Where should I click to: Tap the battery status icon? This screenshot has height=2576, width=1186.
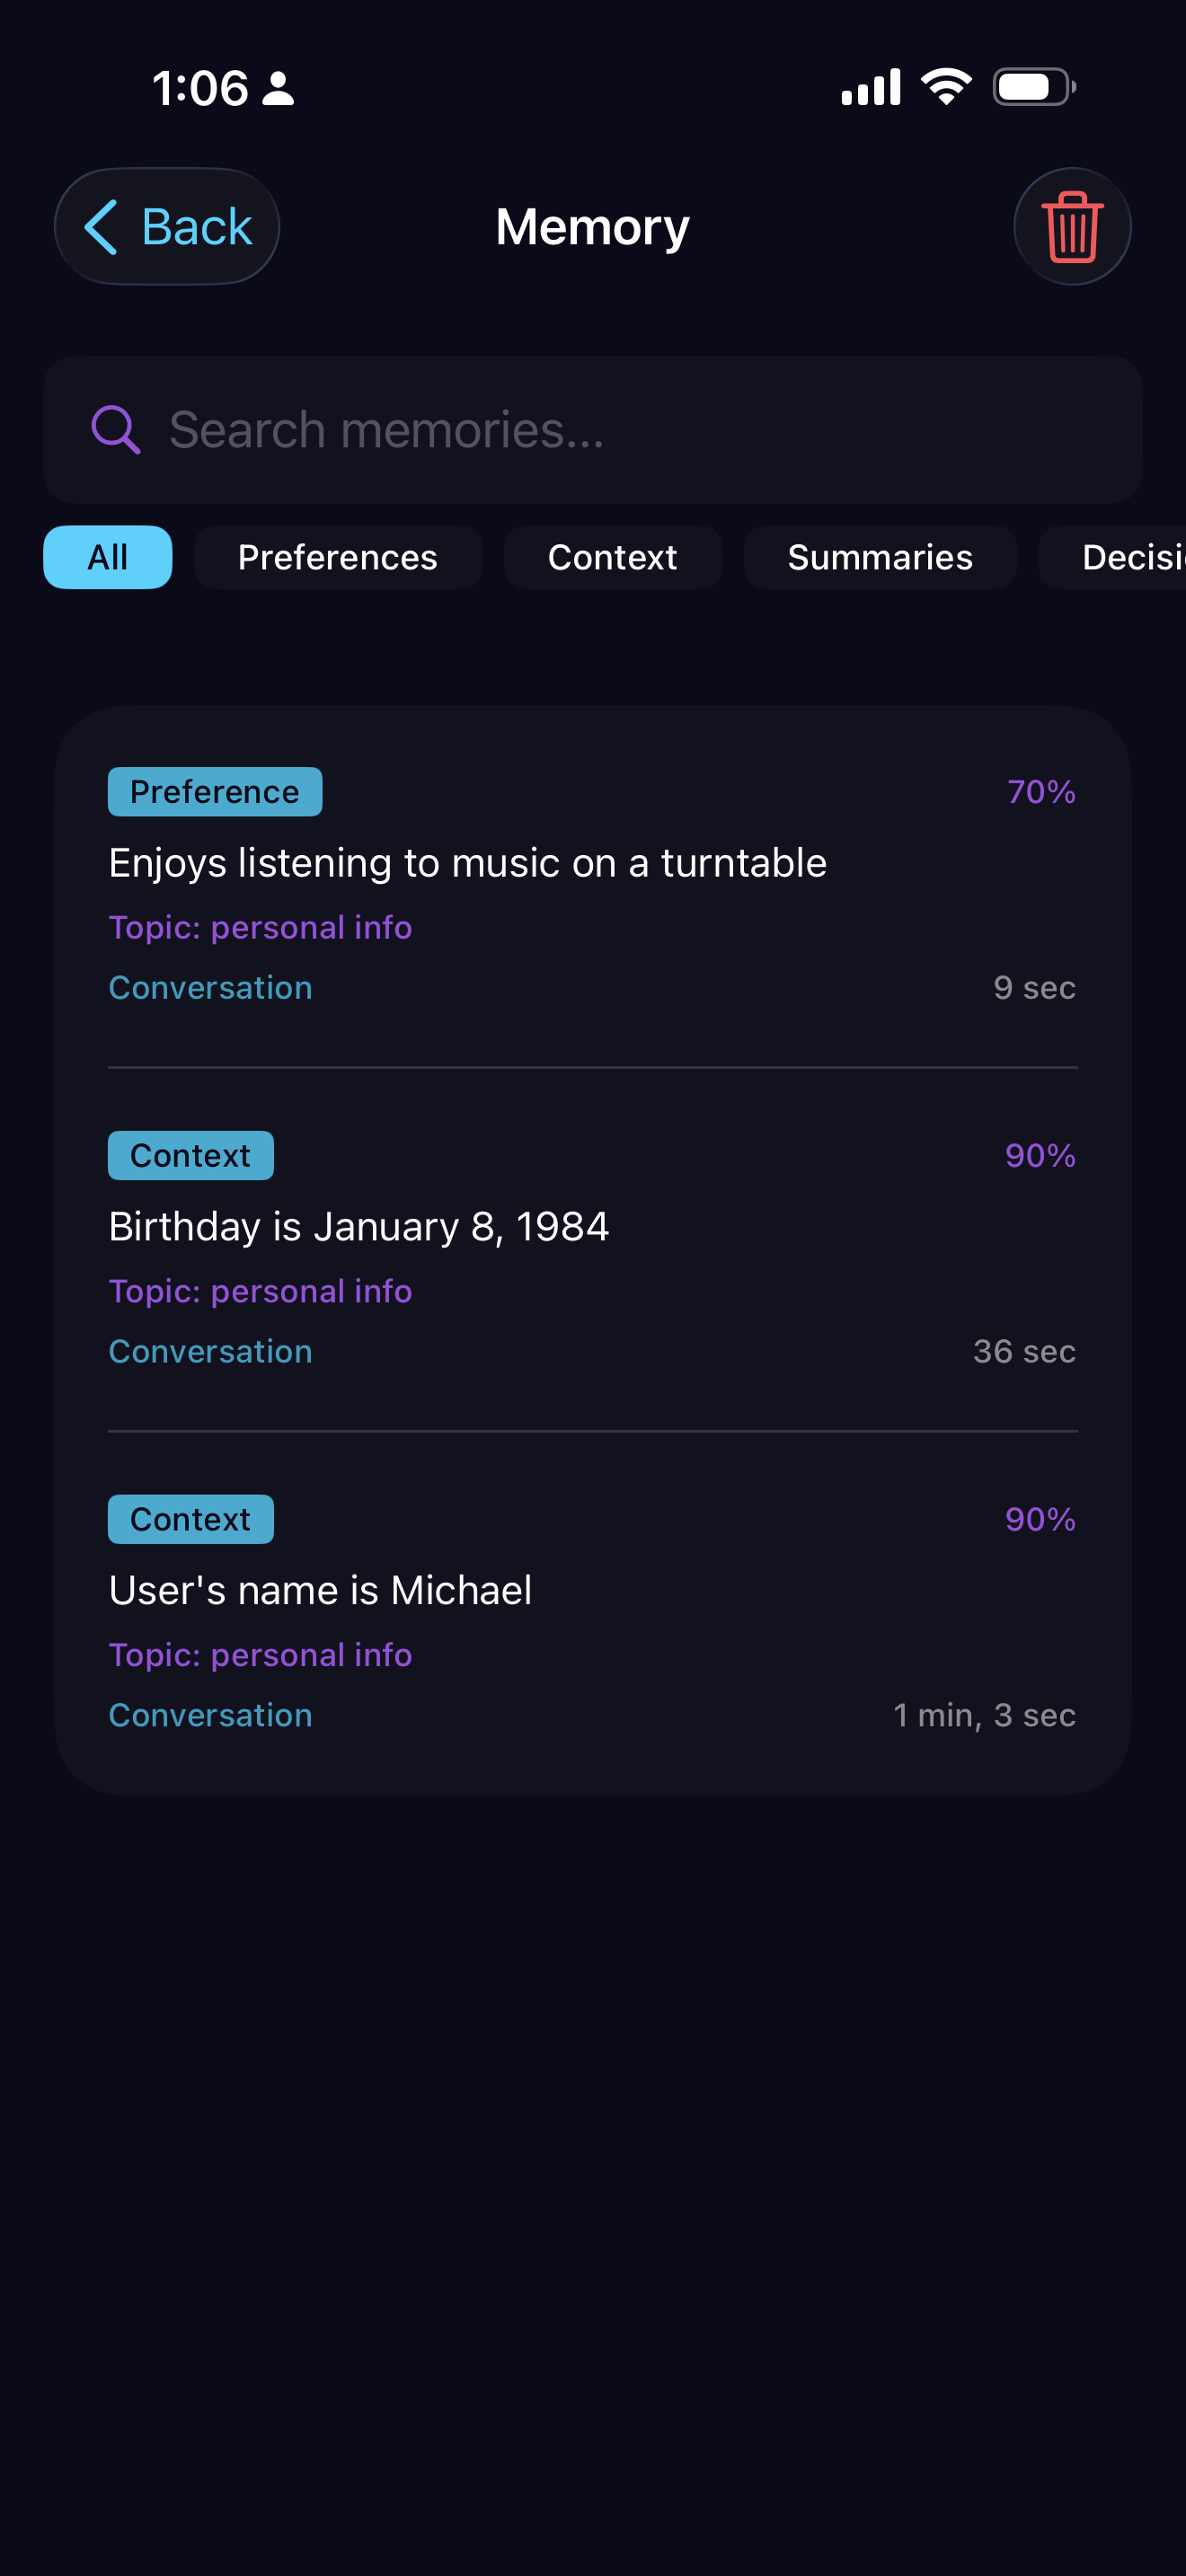pyautogui.click(x=1033, y=87)
